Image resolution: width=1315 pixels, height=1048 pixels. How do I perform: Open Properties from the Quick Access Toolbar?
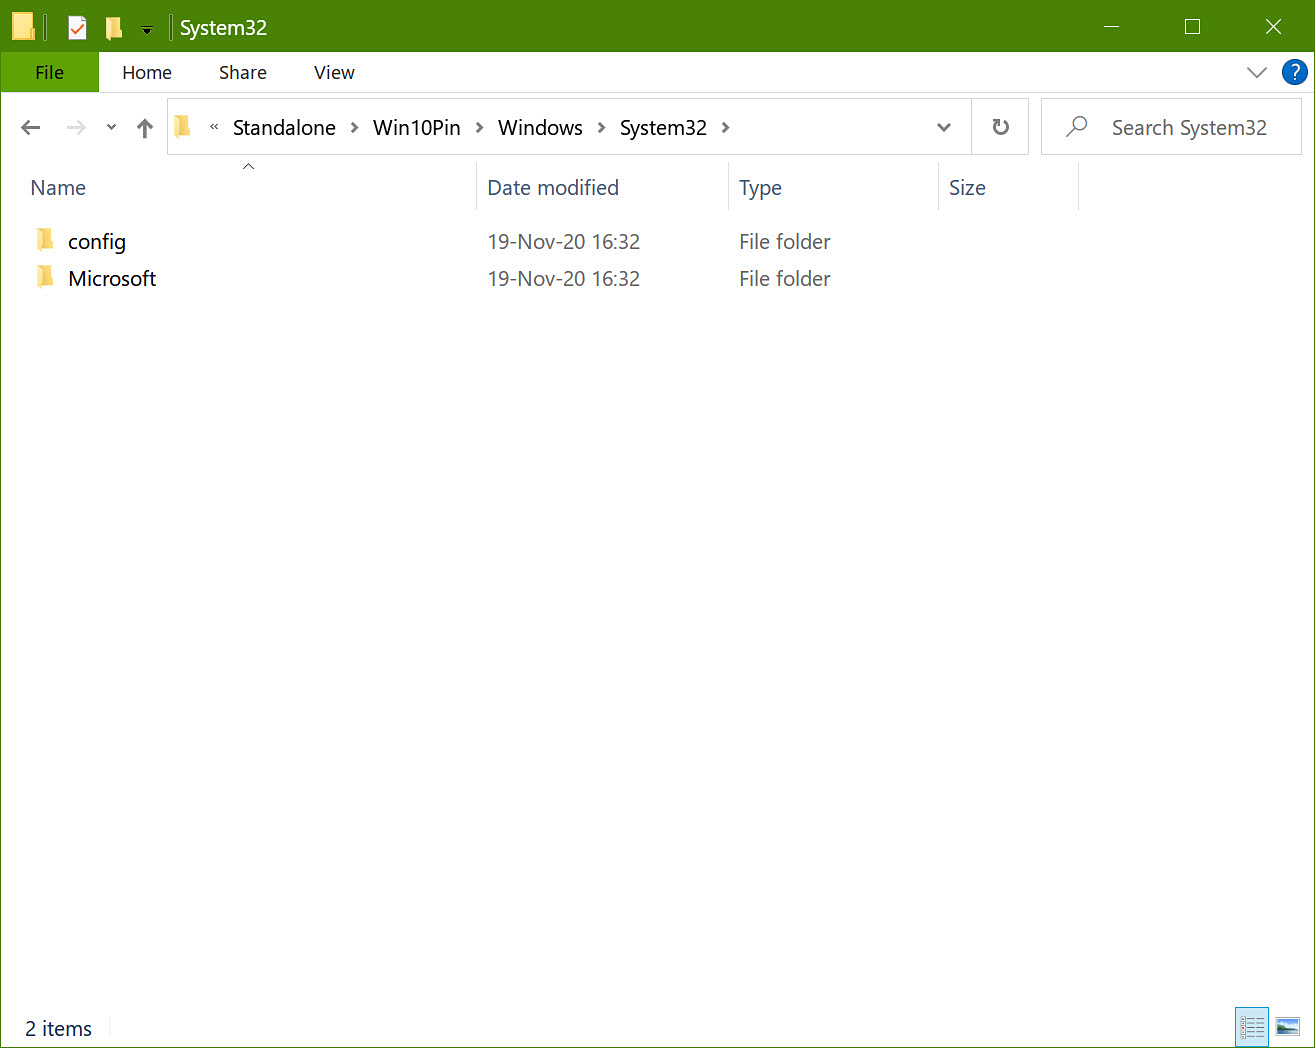[x=77, y=27]
